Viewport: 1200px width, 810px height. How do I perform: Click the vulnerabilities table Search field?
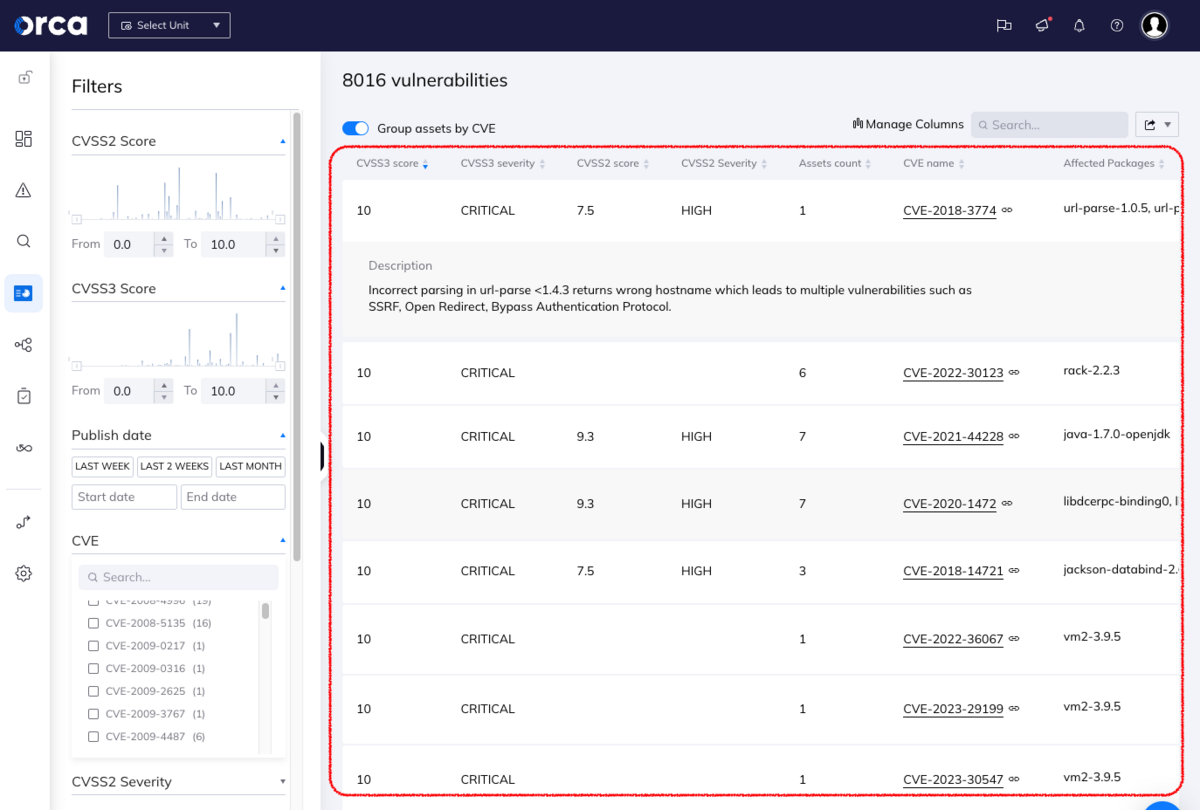1049,125
